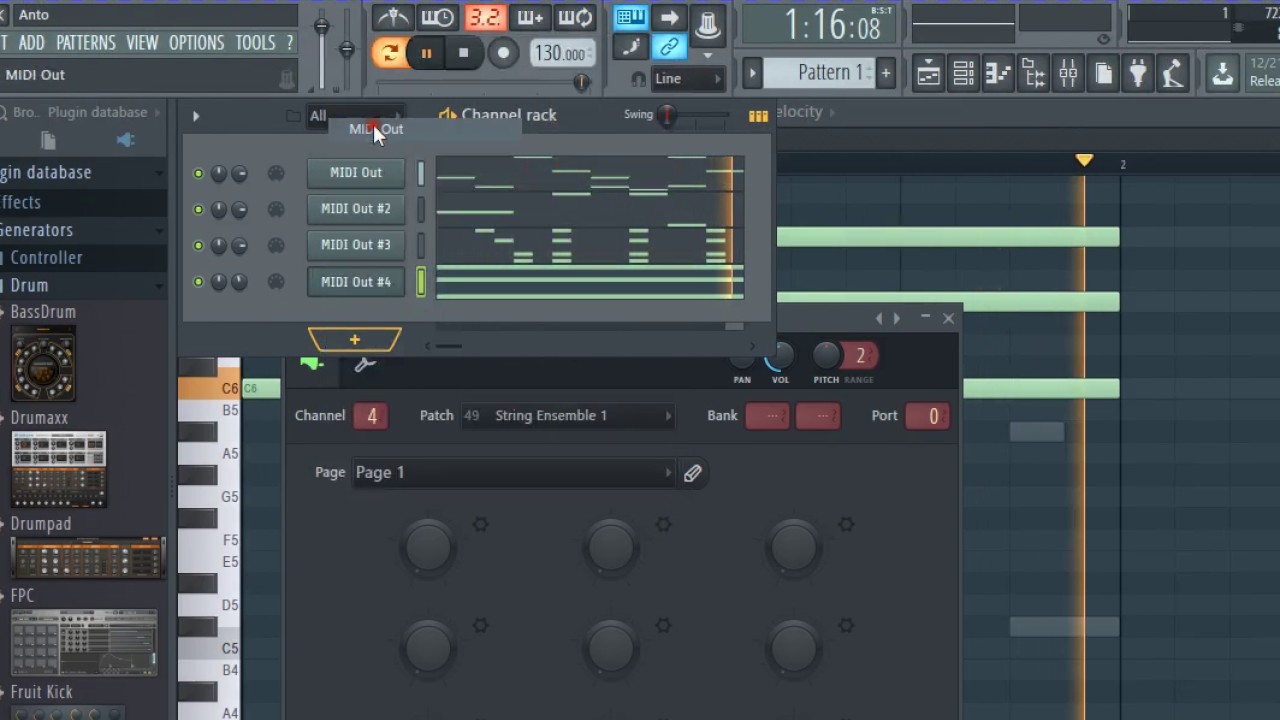Screen dimensions: 1280x720
Task: Open the Browser view icon
Action: click(1033, 73)
